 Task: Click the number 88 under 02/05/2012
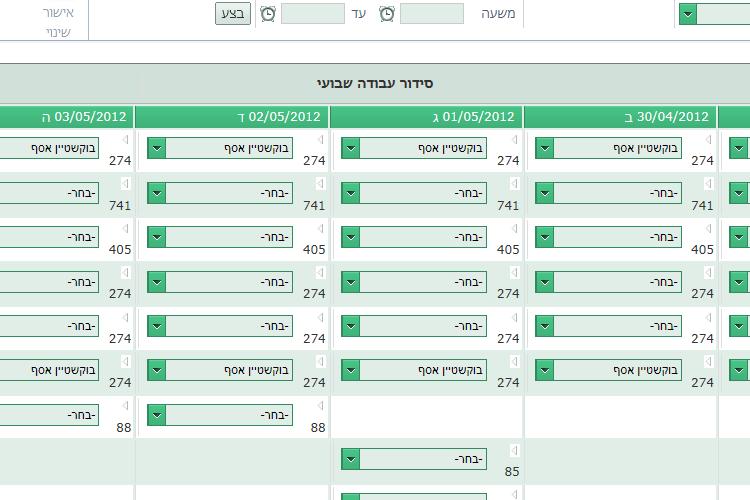(318, 428)
